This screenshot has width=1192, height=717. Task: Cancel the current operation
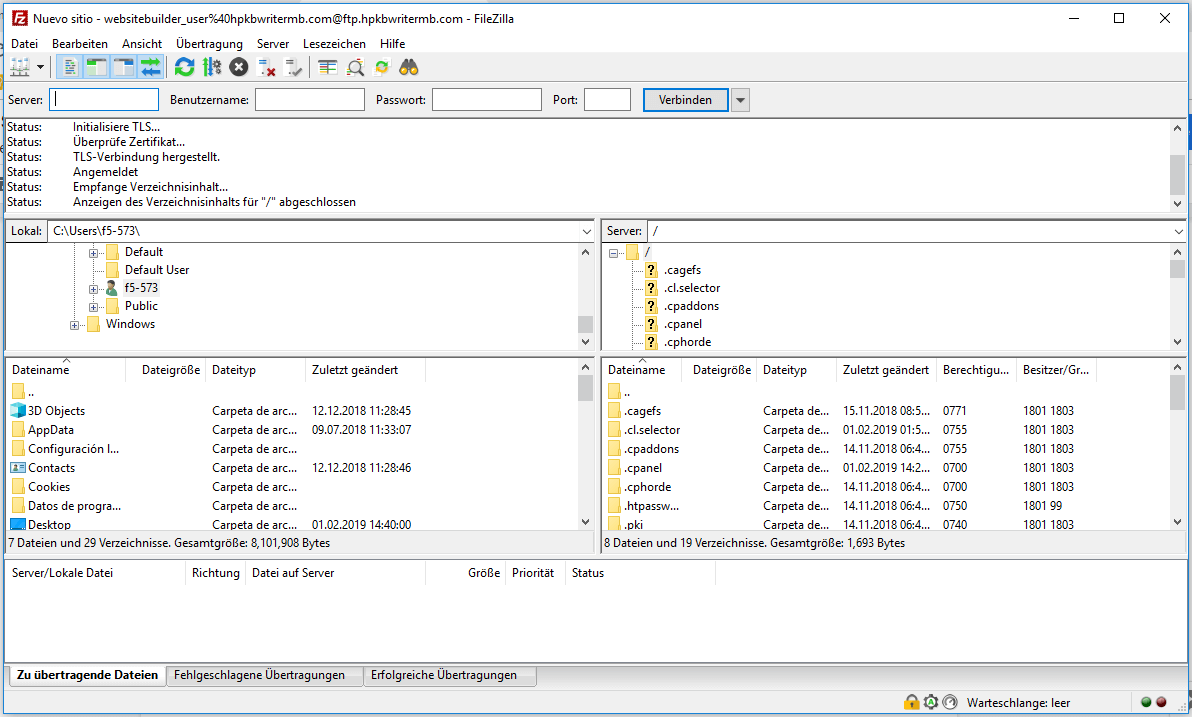(239, 68)
